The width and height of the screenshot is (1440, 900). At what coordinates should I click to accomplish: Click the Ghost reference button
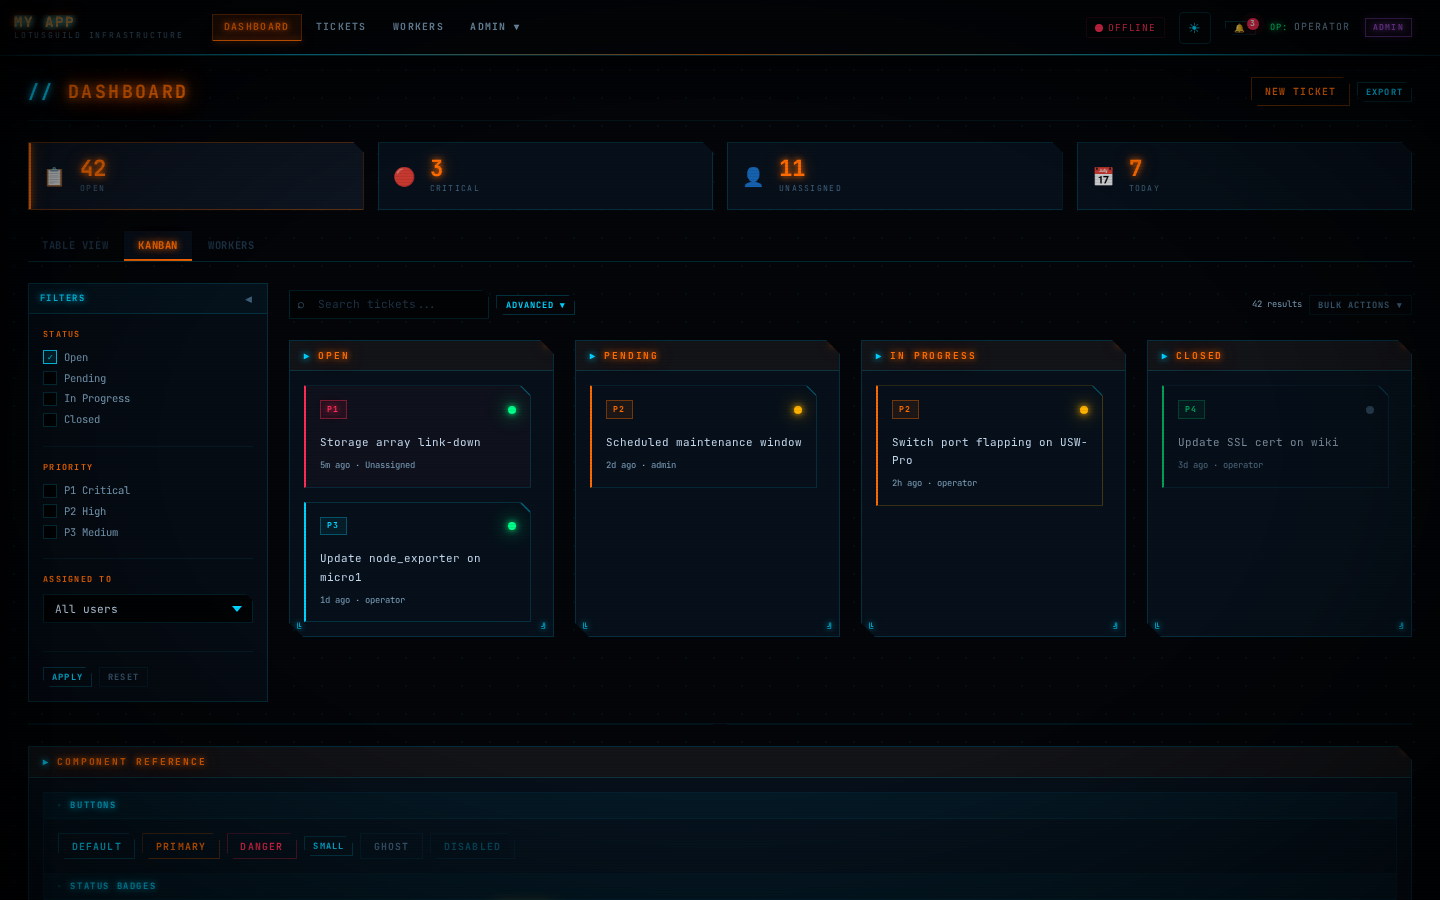[391, 846]
